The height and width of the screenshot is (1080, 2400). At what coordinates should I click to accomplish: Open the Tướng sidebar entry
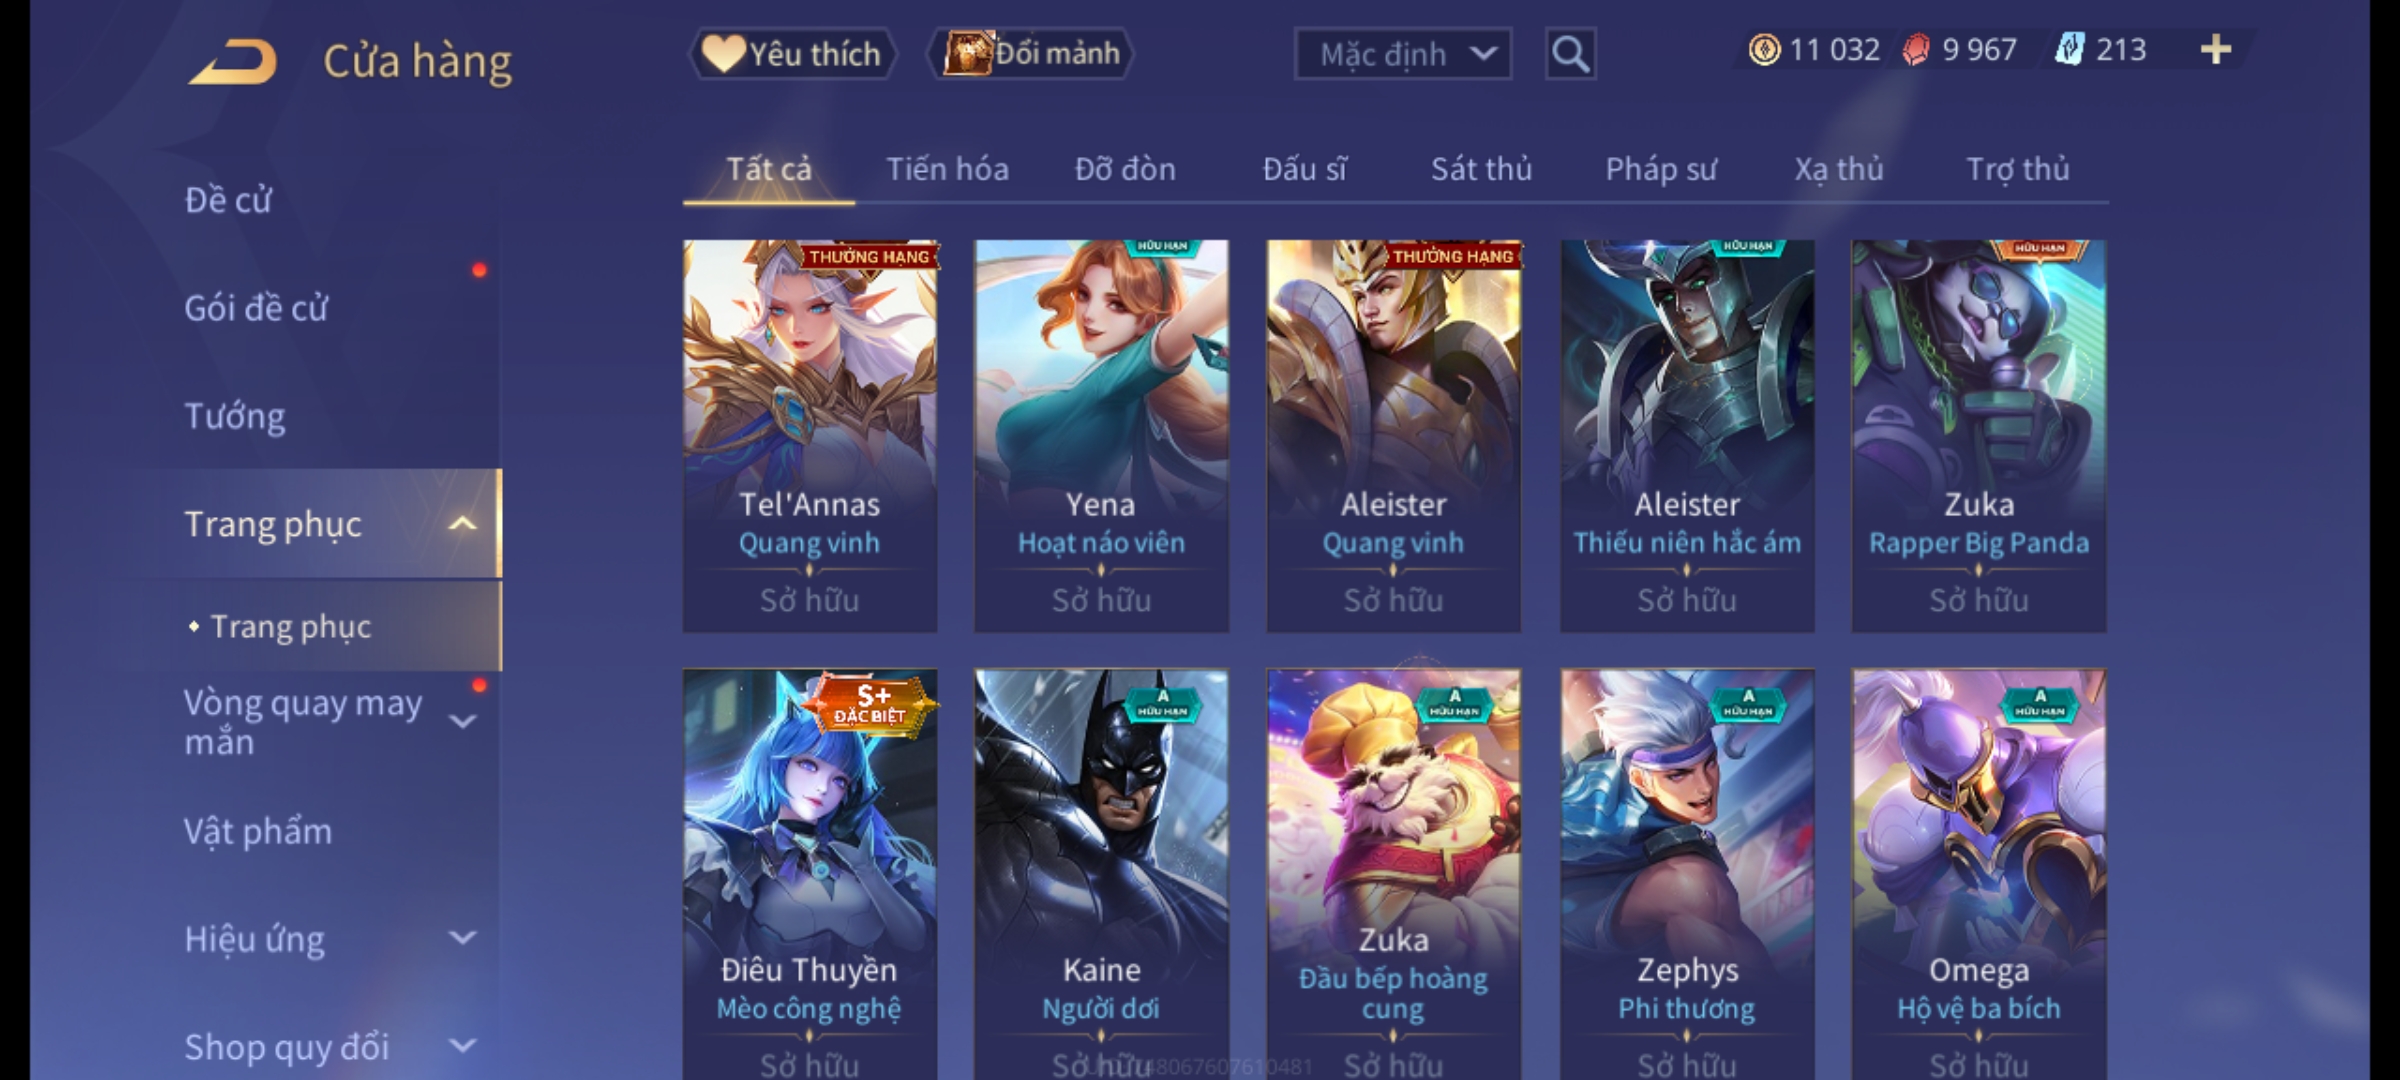click(235, 416)
